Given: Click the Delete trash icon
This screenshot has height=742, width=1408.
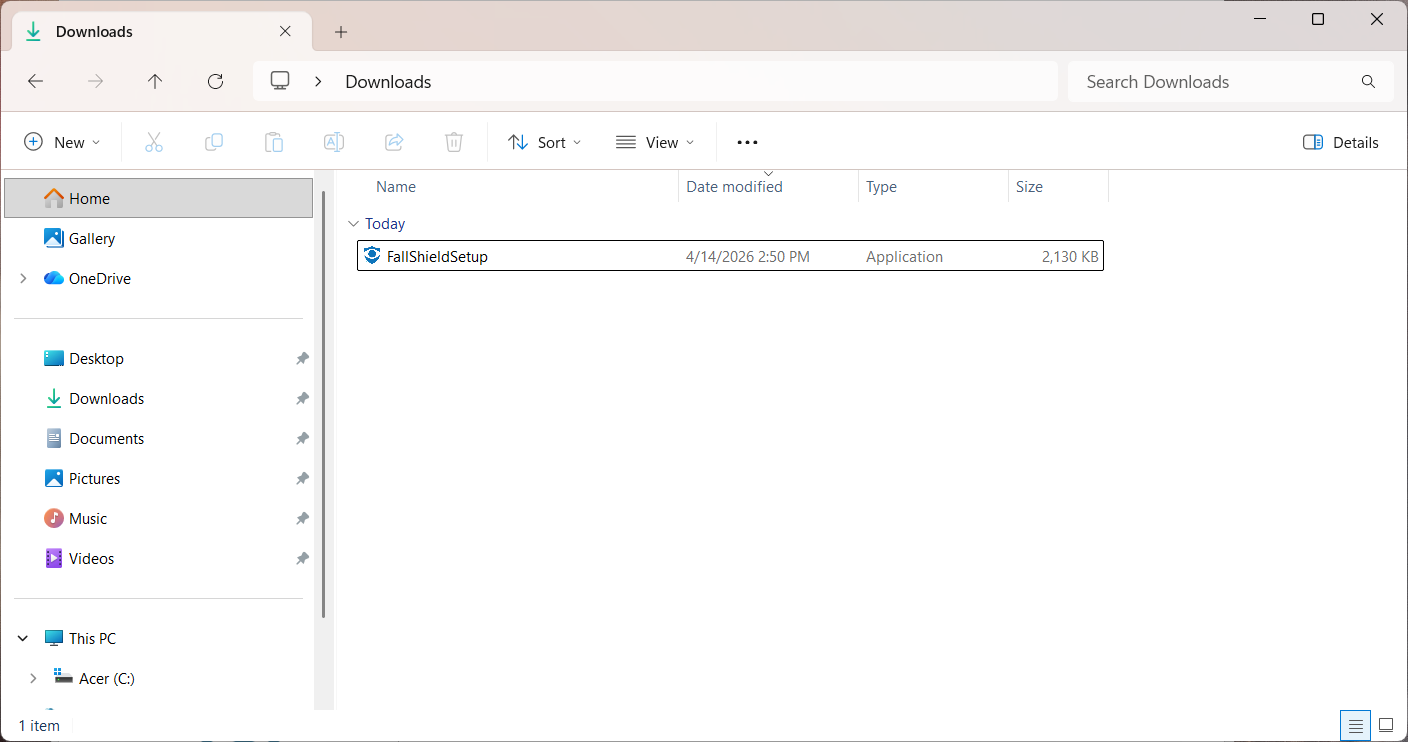Looking at the screenshot, I should tap(454, 142).
